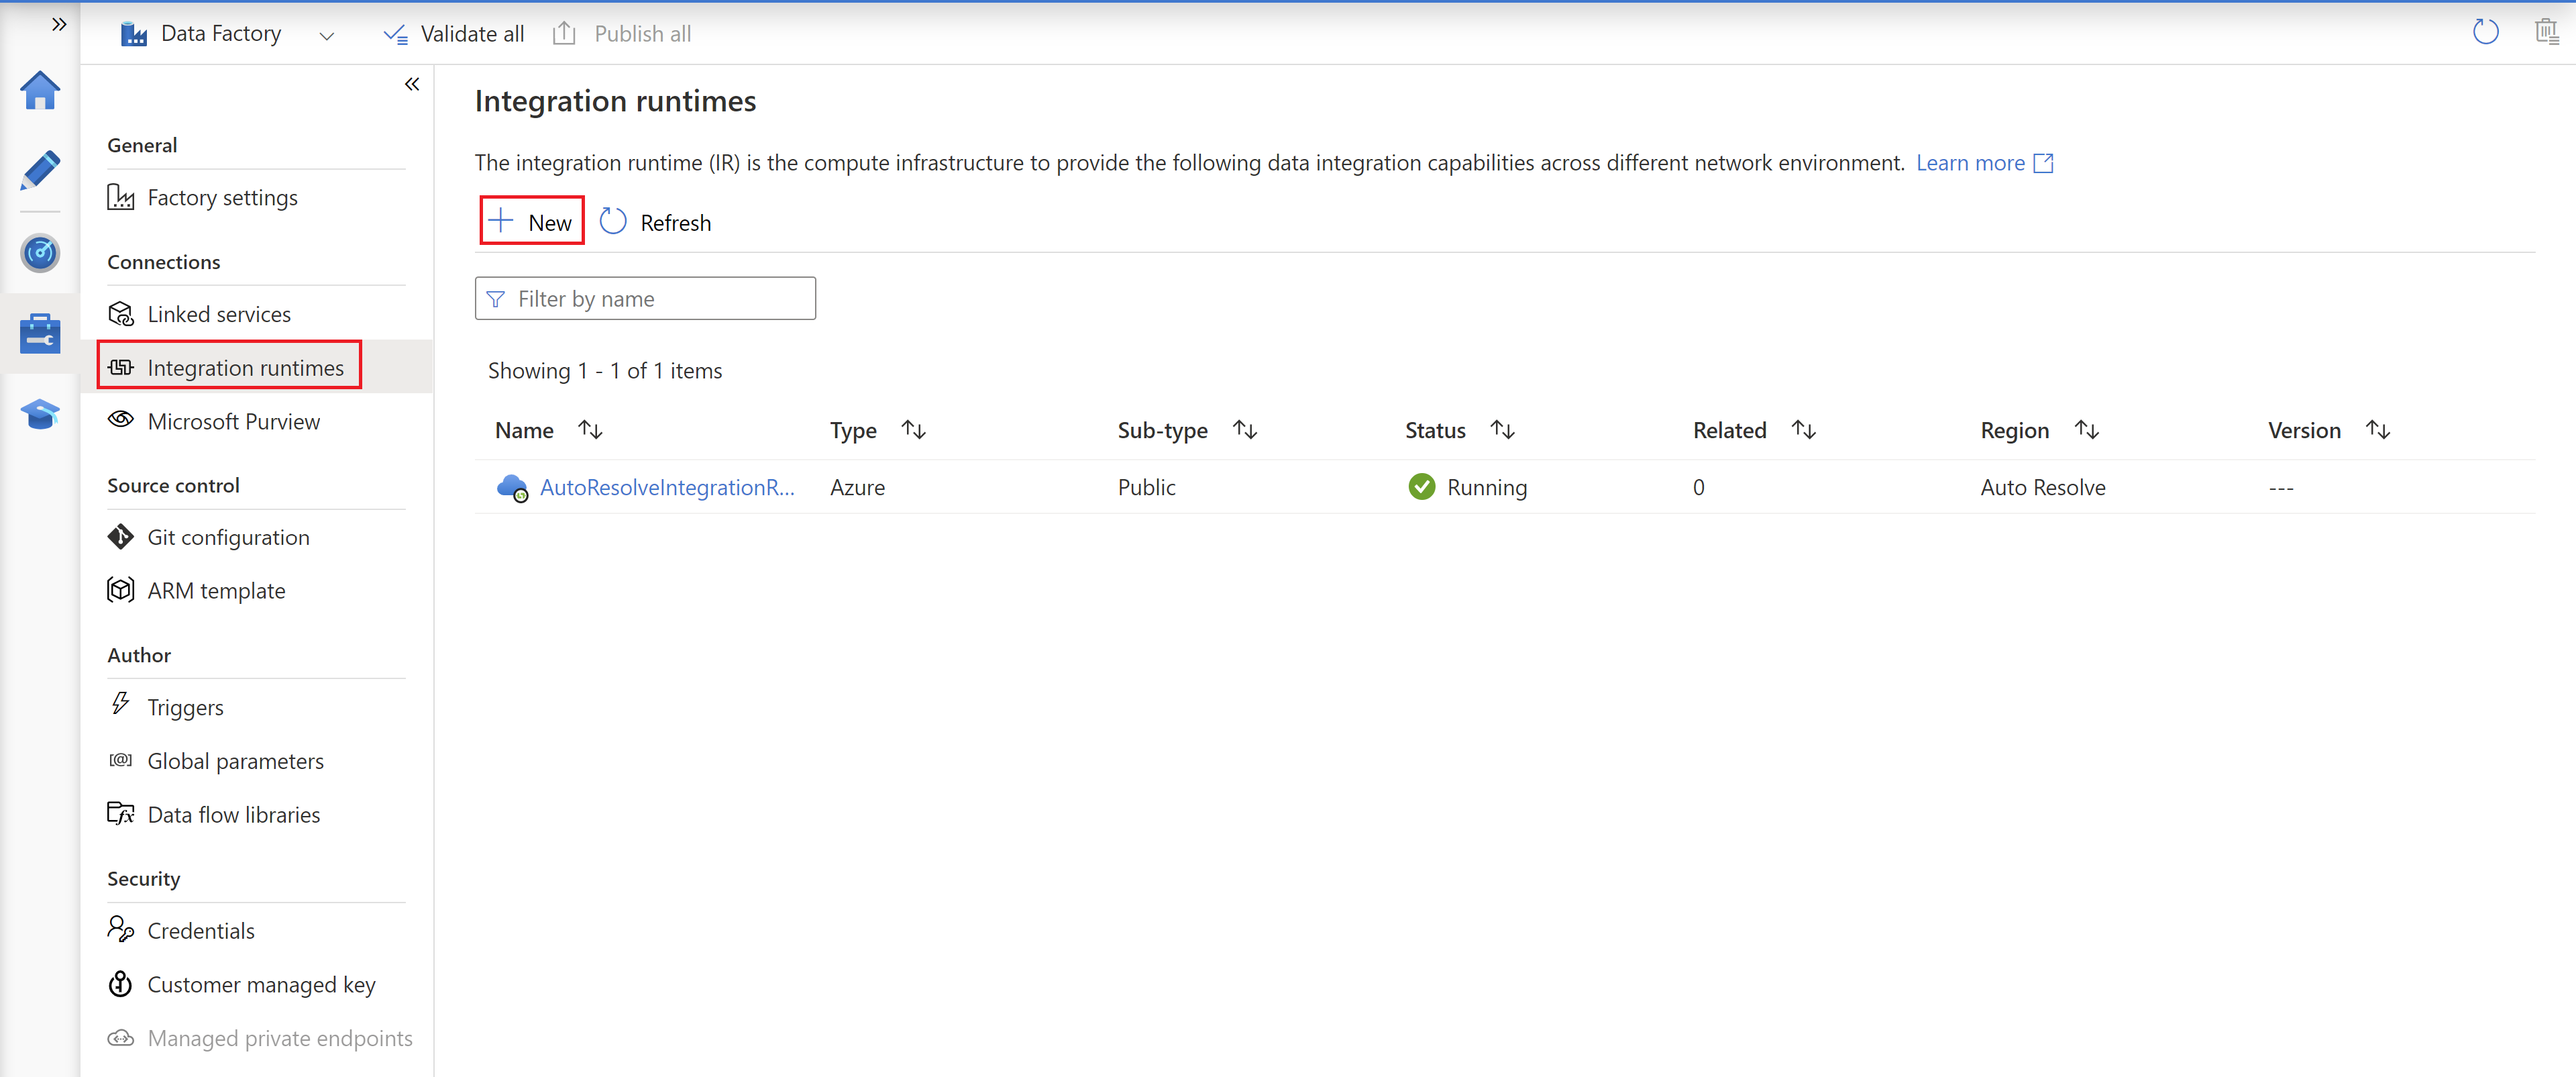Image resolution: width=2576 pixels, height=1077 pixels.
Task: Select the Global parameters menu item
Action: click(x=235, y=760)
